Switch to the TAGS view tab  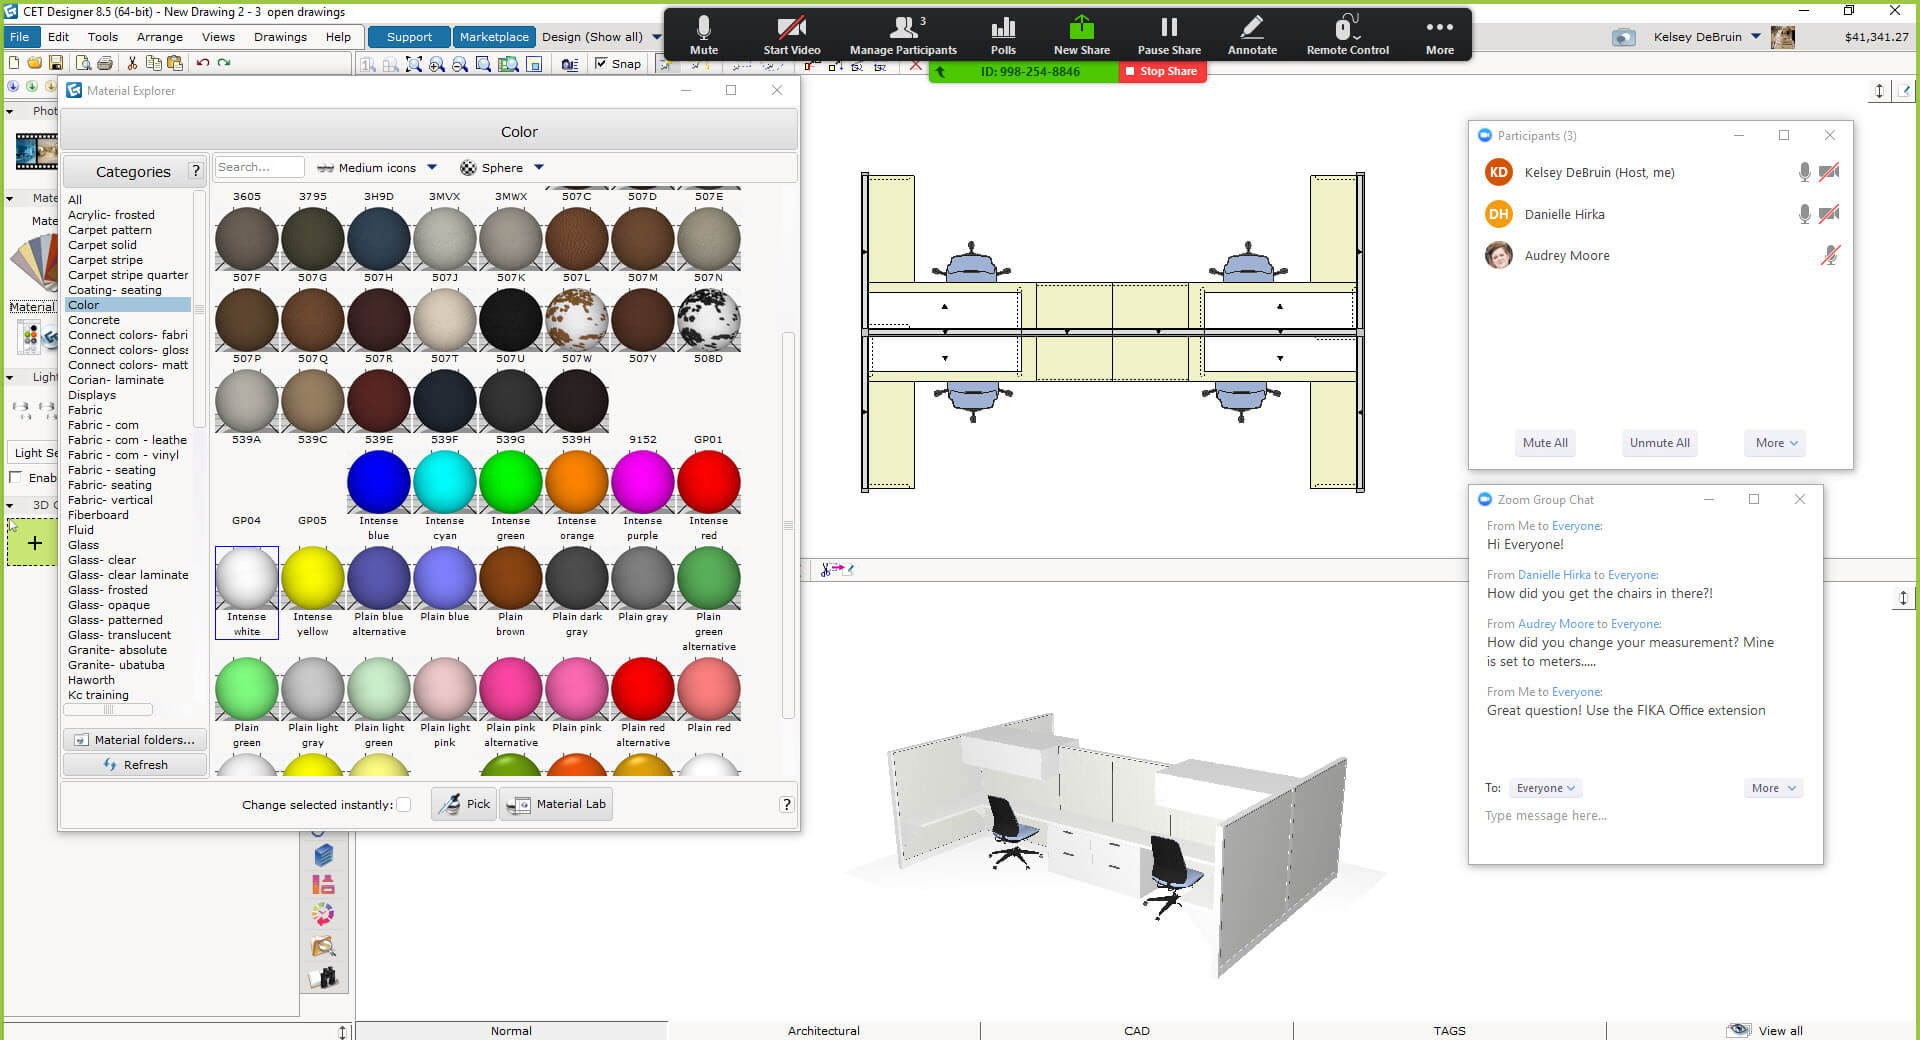(x=1449, y=1030)
